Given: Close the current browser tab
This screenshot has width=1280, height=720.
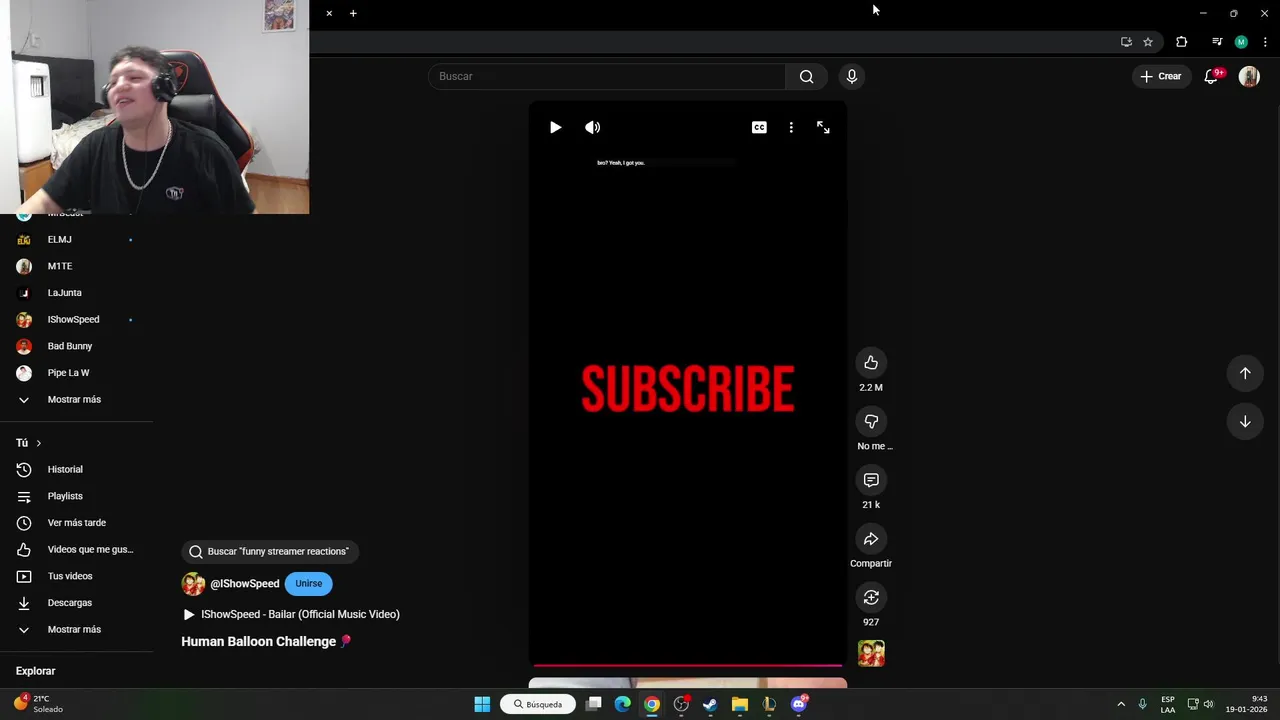Looking at the screenshot, I should (329, 13).
